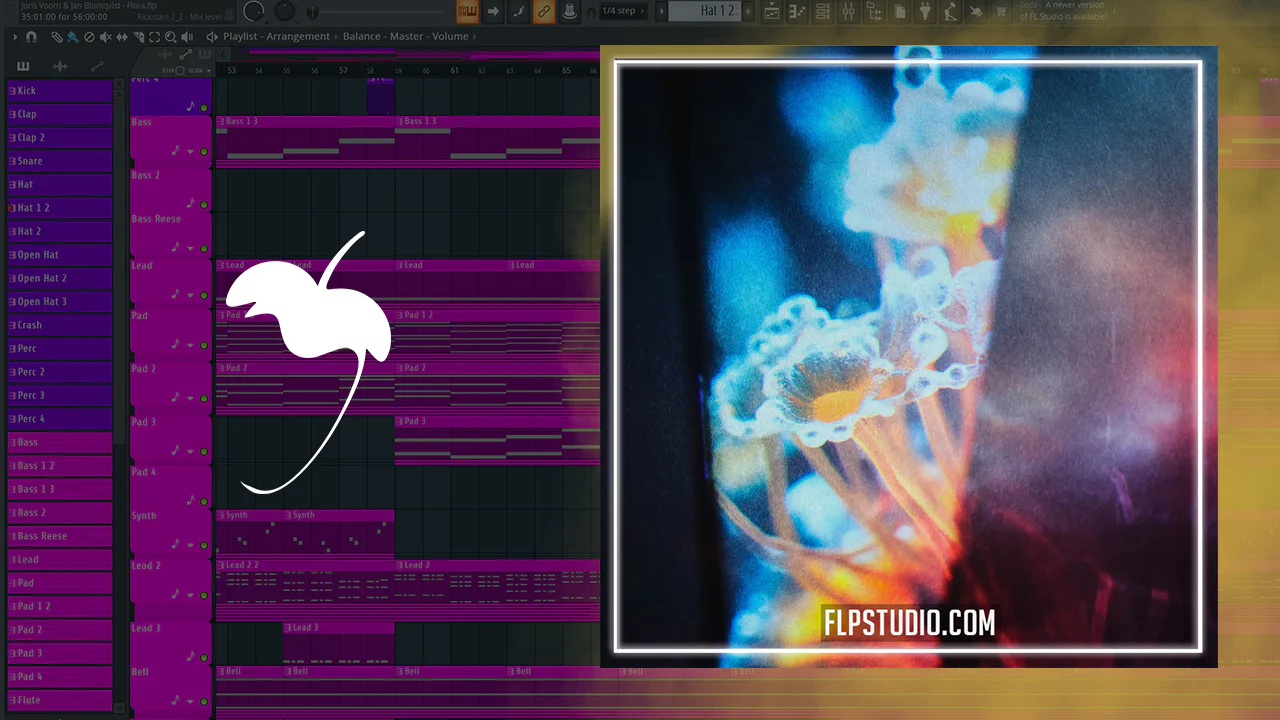Expand the Bass track dropdown arrow

click(190, 152)
